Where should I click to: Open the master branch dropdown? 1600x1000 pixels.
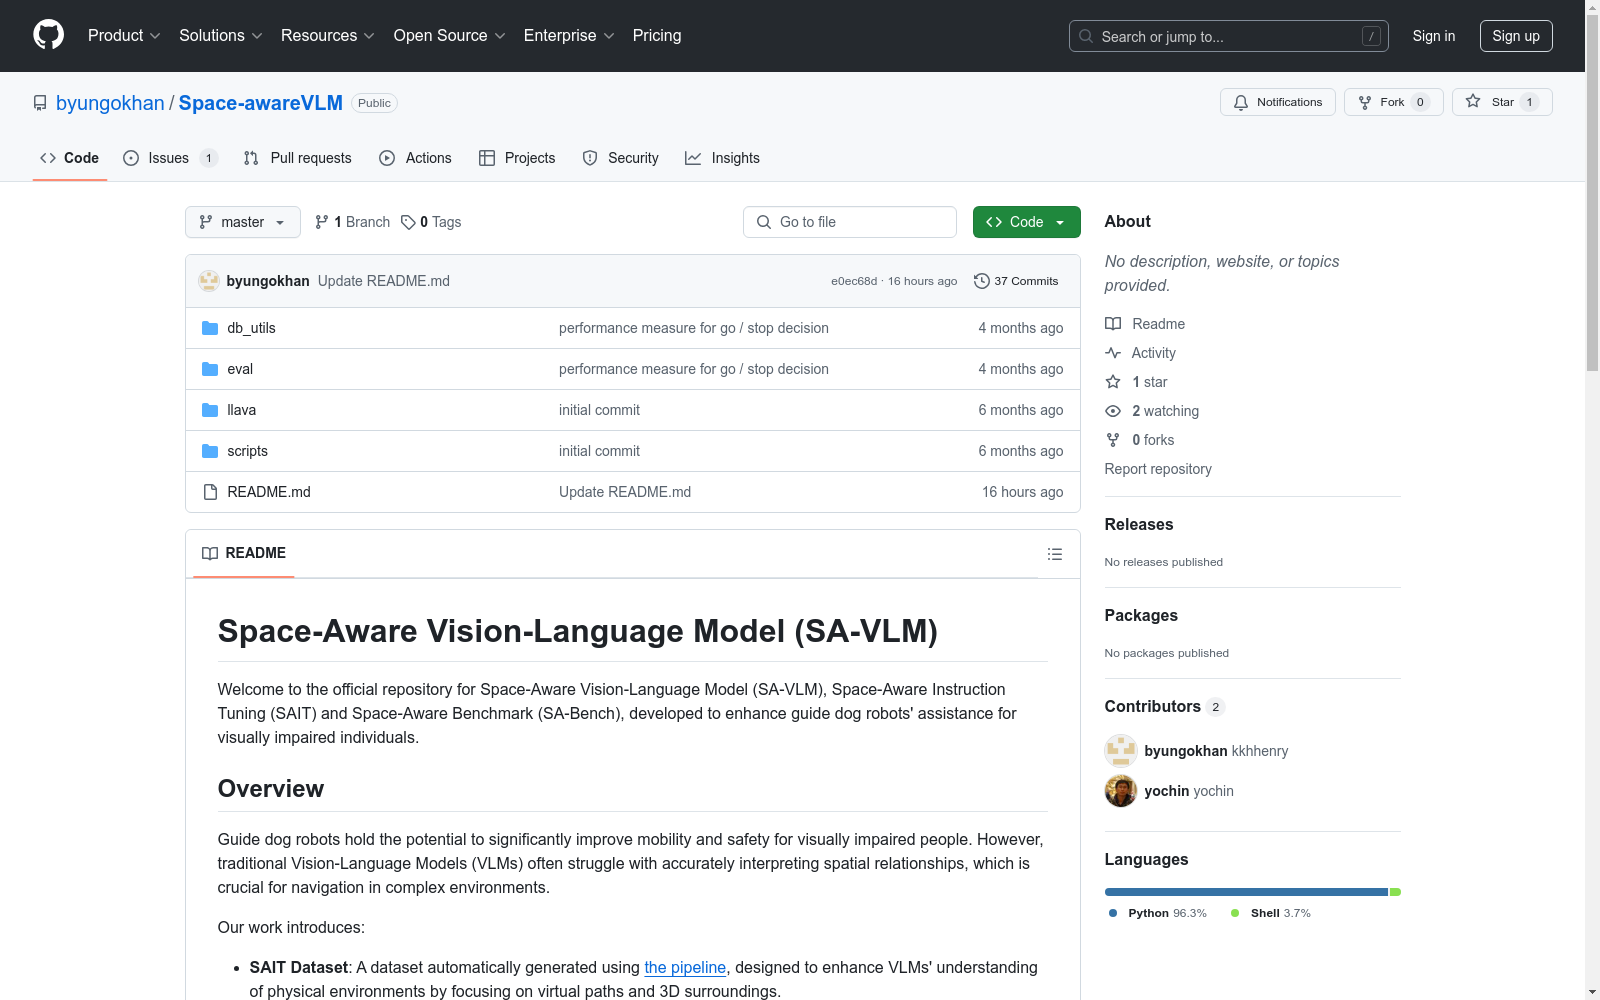(x=243, y=222)
